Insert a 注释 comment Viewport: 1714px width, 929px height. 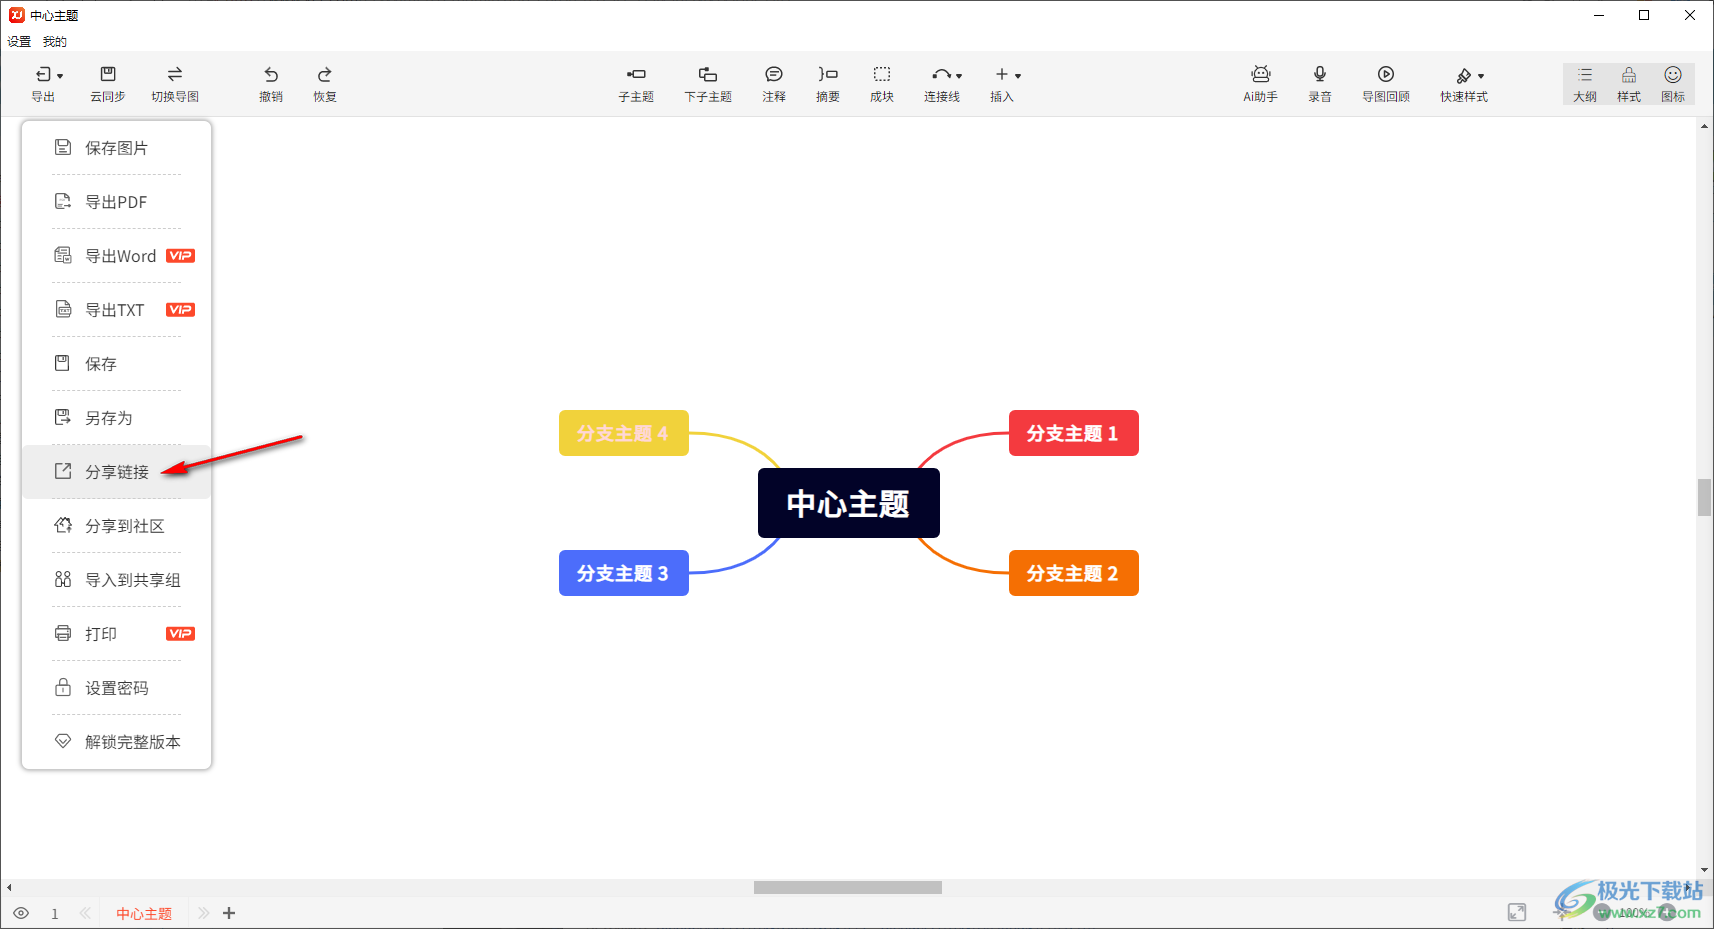[774, 84]
